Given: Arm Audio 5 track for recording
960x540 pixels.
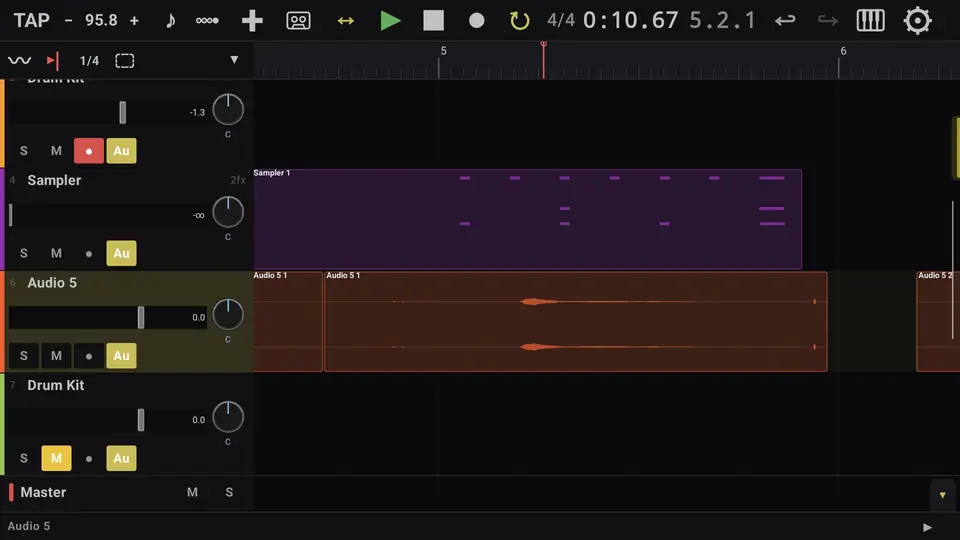Looking at the screenshot, I should click(x=89, y=356).
